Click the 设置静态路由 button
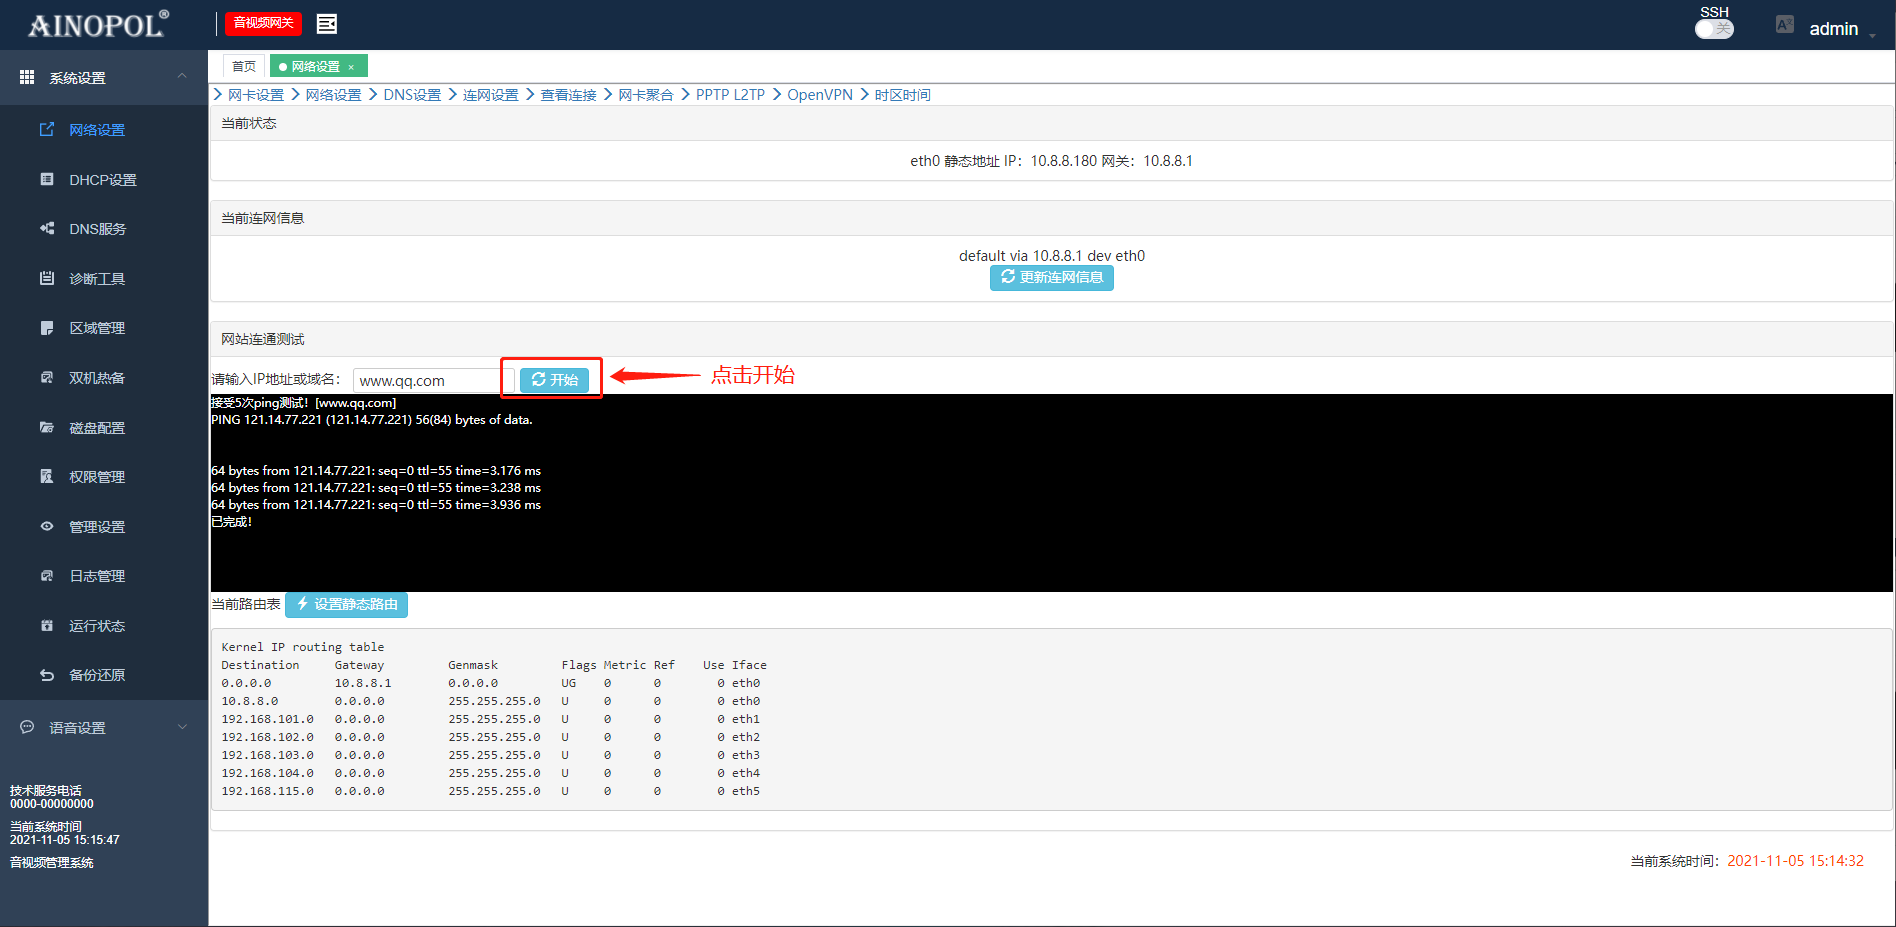The height and width of the screenshot is (927, 1896). tap(347, 604)
